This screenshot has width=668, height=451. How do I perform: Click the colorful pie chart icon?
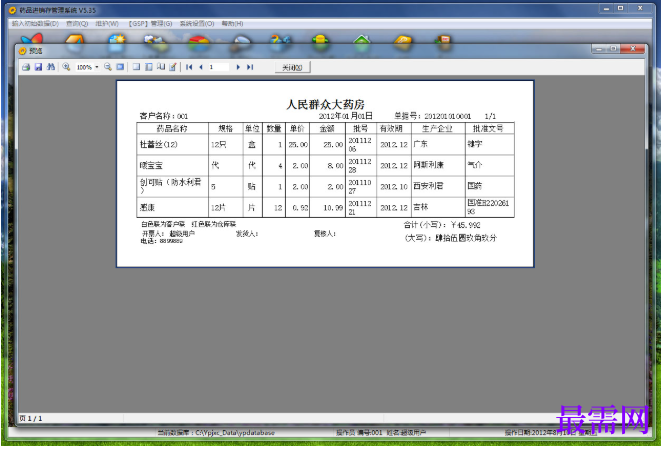pyautogui.click(x=199, y=42)
